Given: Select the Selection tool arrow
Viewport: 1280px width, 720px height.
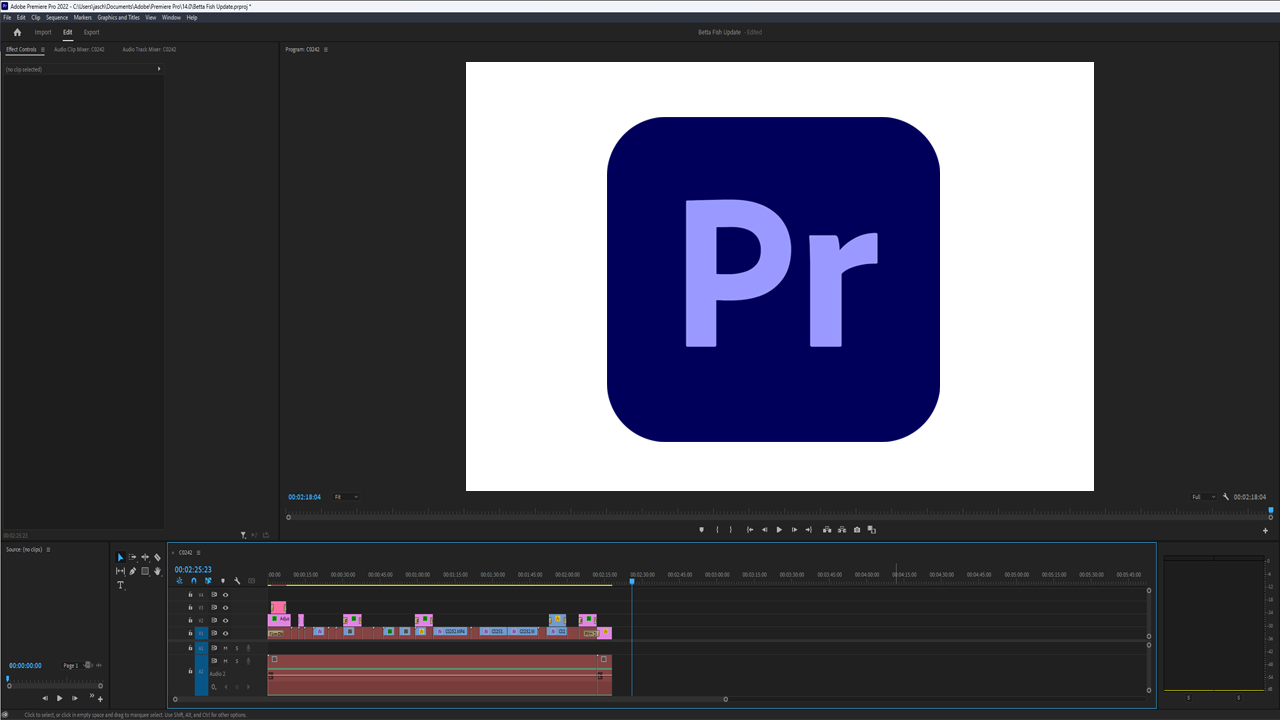Looking at the screenshot, I should pos(120,557).
